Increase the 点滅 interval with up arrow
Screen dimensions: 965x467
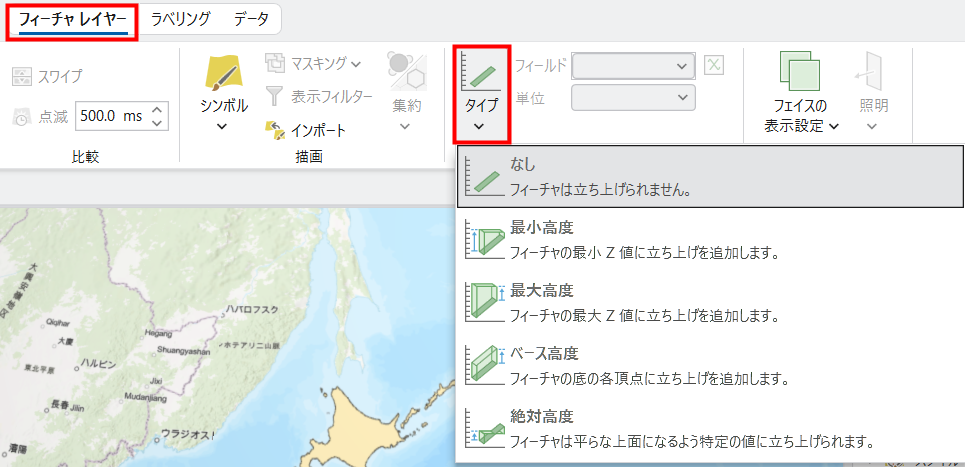tap(158, 110)
